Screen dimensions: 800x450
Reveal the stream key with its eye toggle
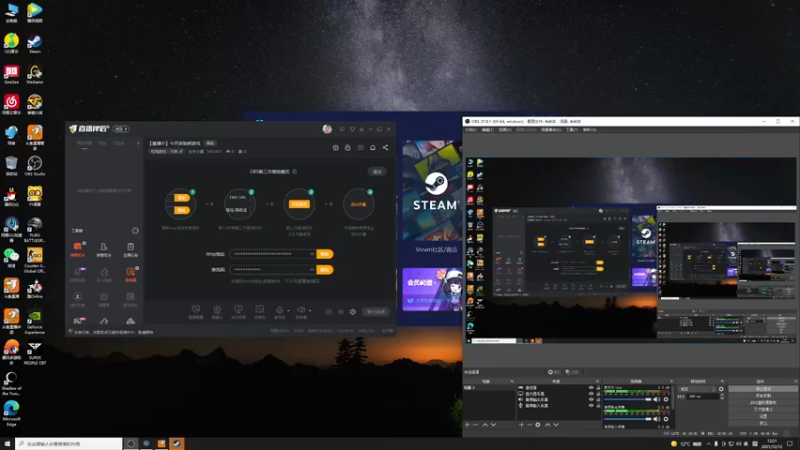(312, 269)
